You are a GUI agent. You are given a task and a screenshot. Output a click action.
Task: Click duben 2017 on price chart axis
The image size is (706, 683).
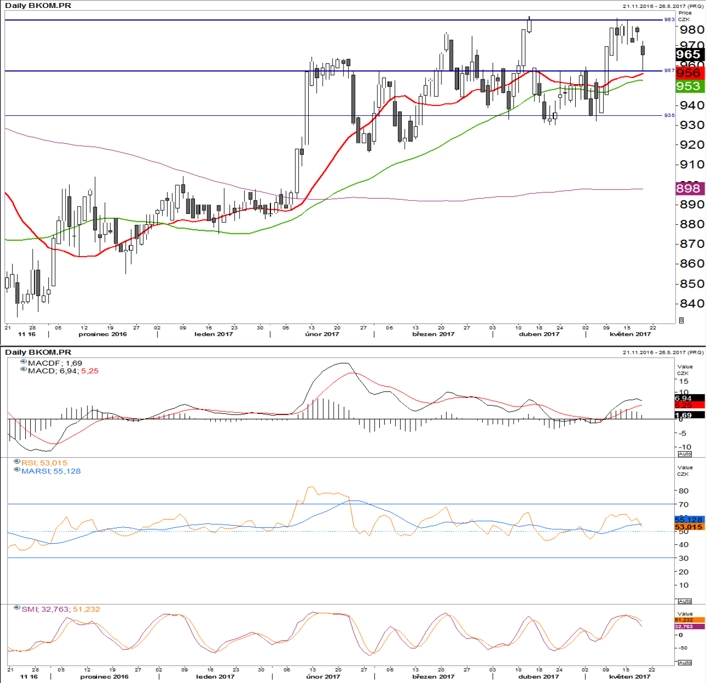539,334
